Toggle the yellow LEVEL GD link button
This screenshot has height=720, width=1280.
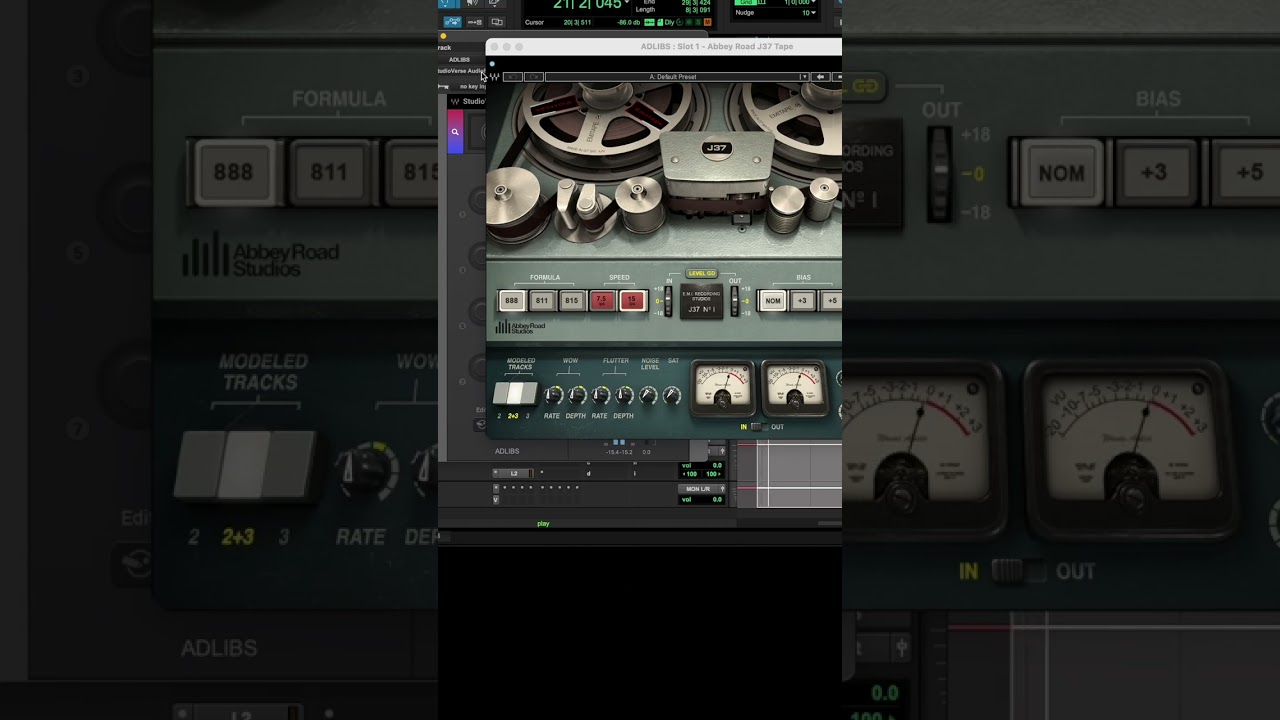(702, 273)
